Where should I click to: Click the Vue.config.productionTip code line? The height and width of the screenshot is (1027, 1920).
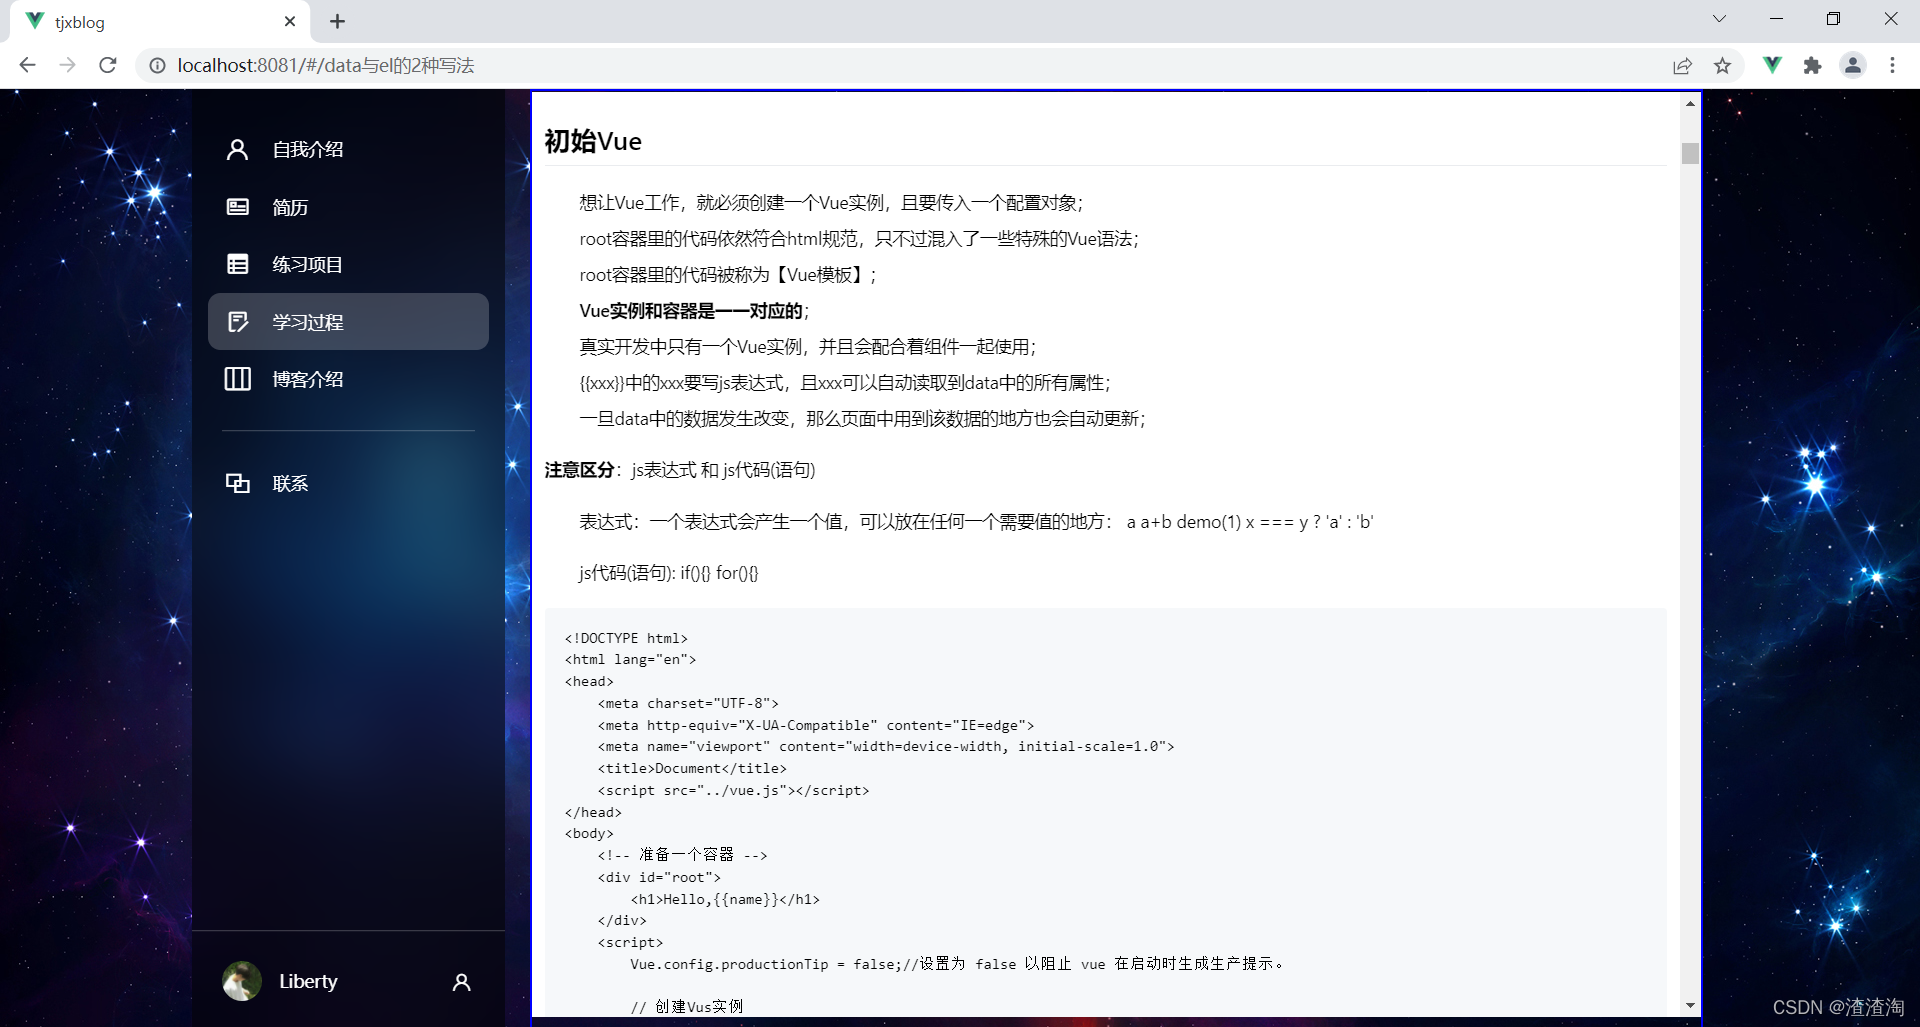tap(957, 964)
